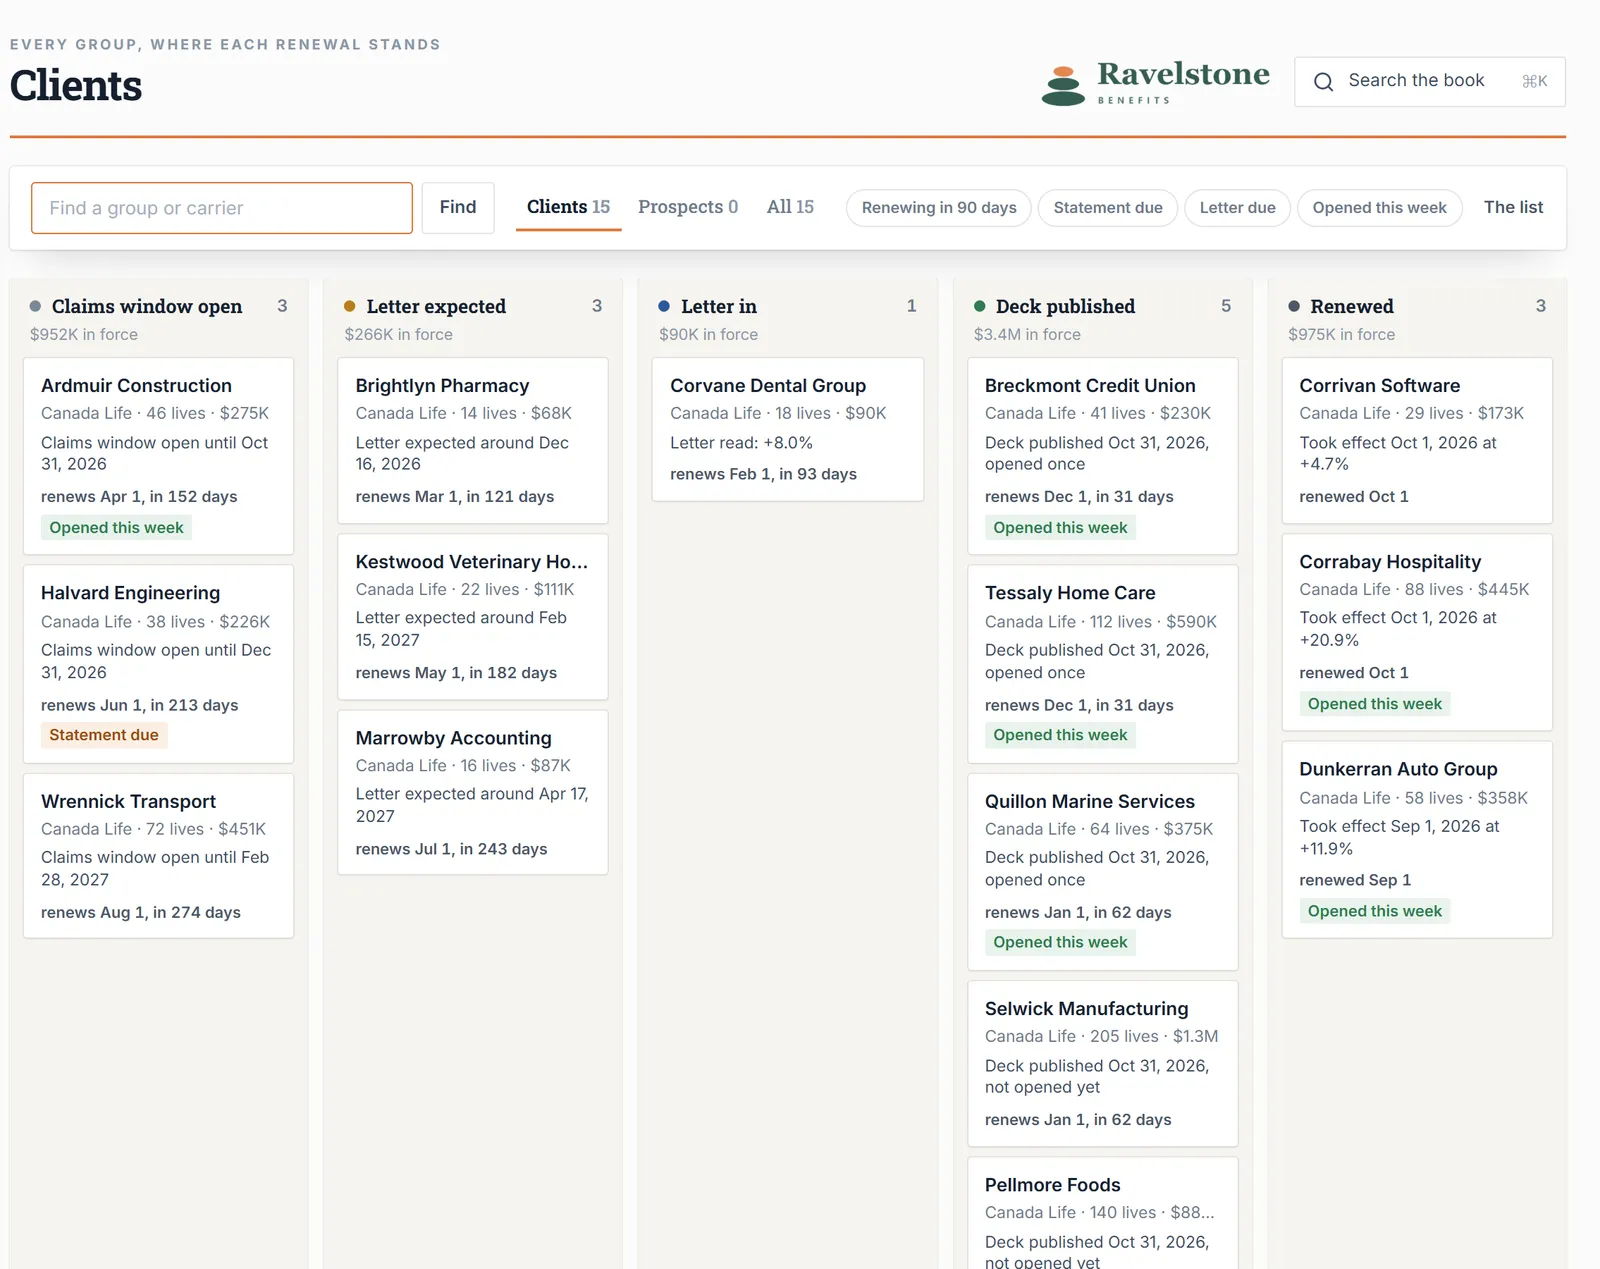Switch to the Prospects 0 tab
The width and height of the screenshot is (1600, 1269).
pos(688,207)
